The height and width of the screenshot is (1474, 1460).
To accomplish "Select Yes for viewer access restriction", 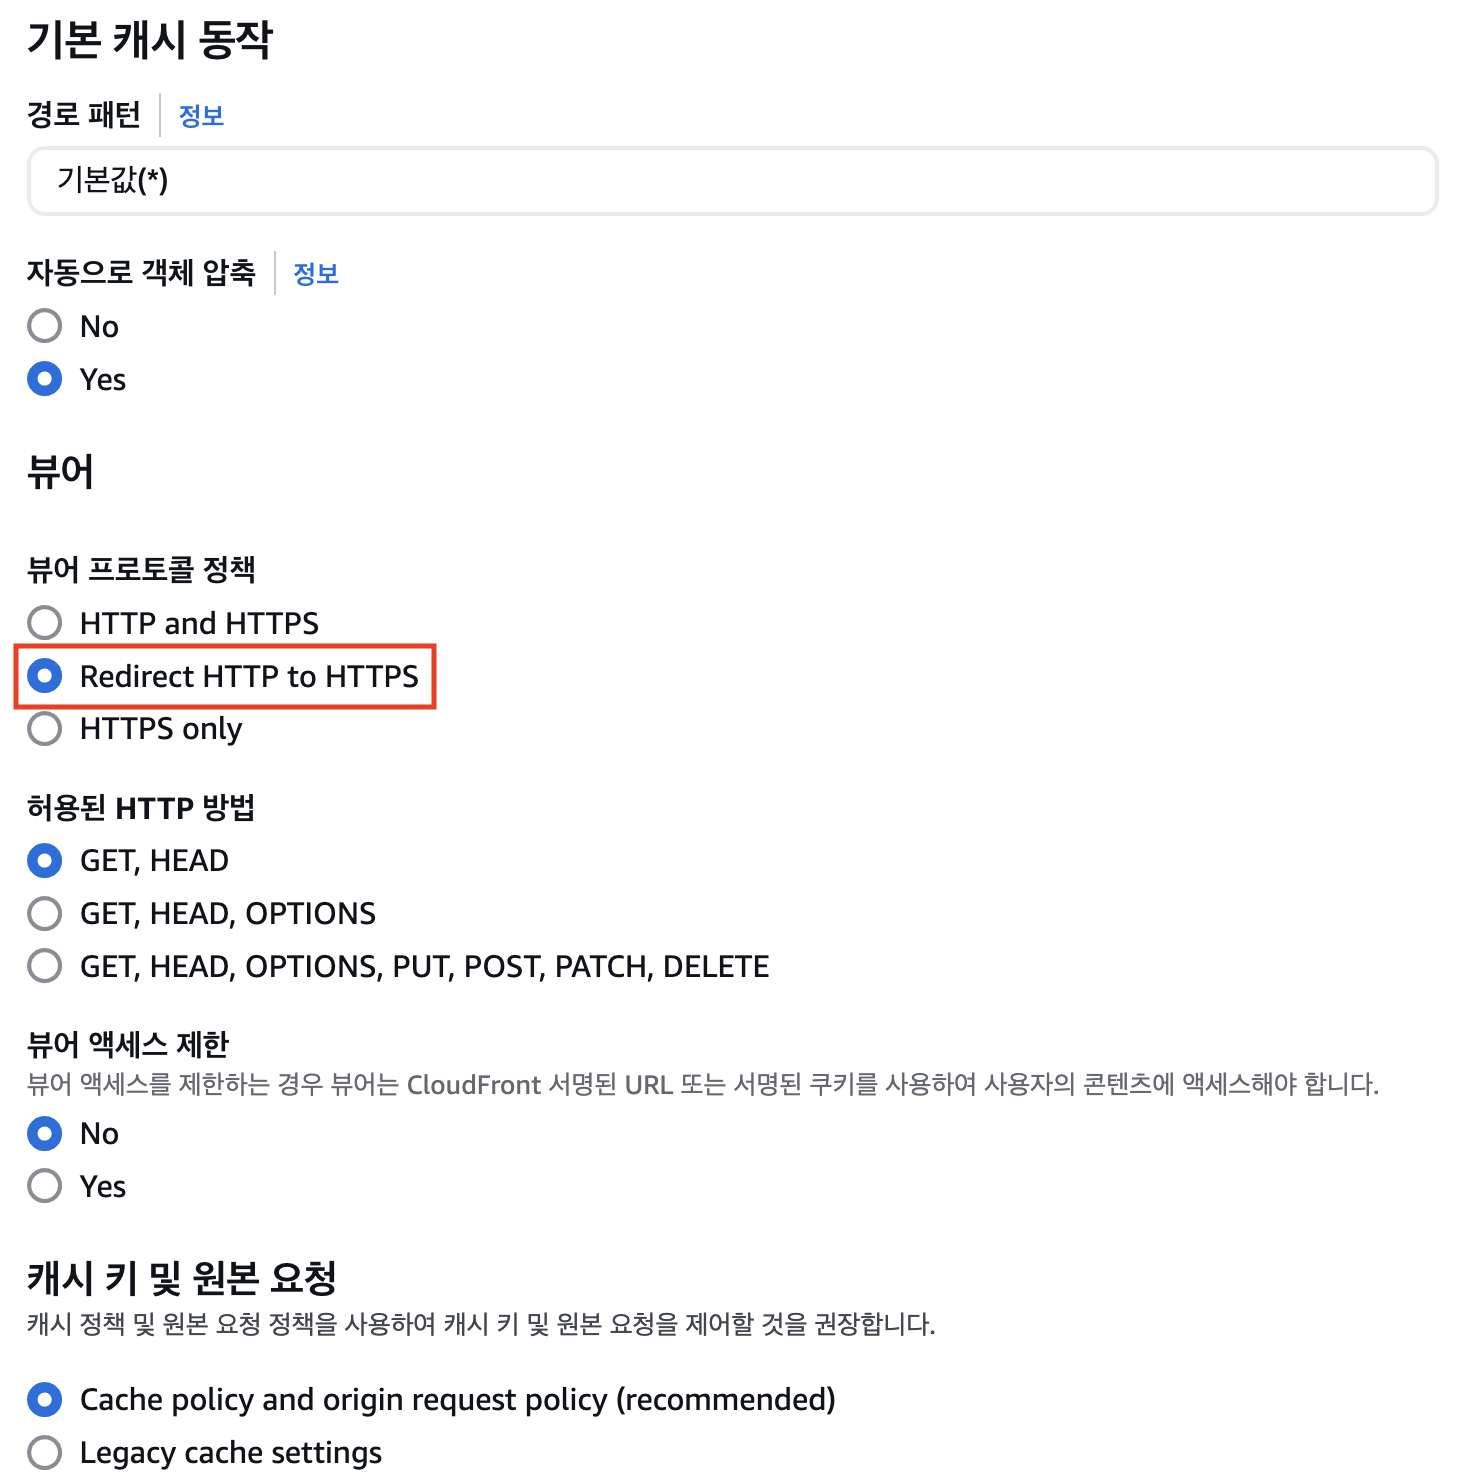I will [45, 1186].
